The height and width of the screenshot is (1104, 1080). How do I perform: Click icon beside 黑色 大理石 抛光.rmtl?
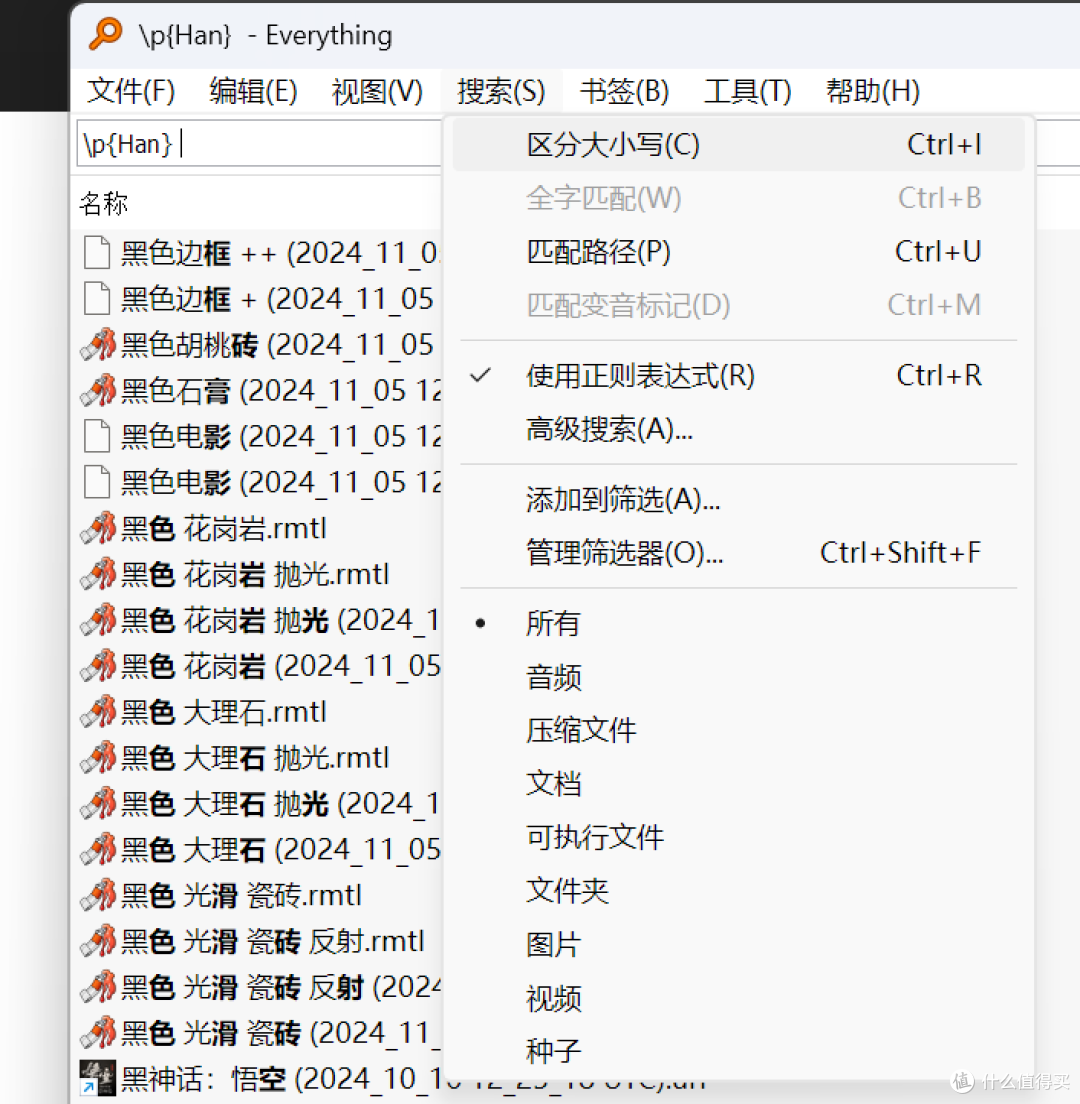98,758
